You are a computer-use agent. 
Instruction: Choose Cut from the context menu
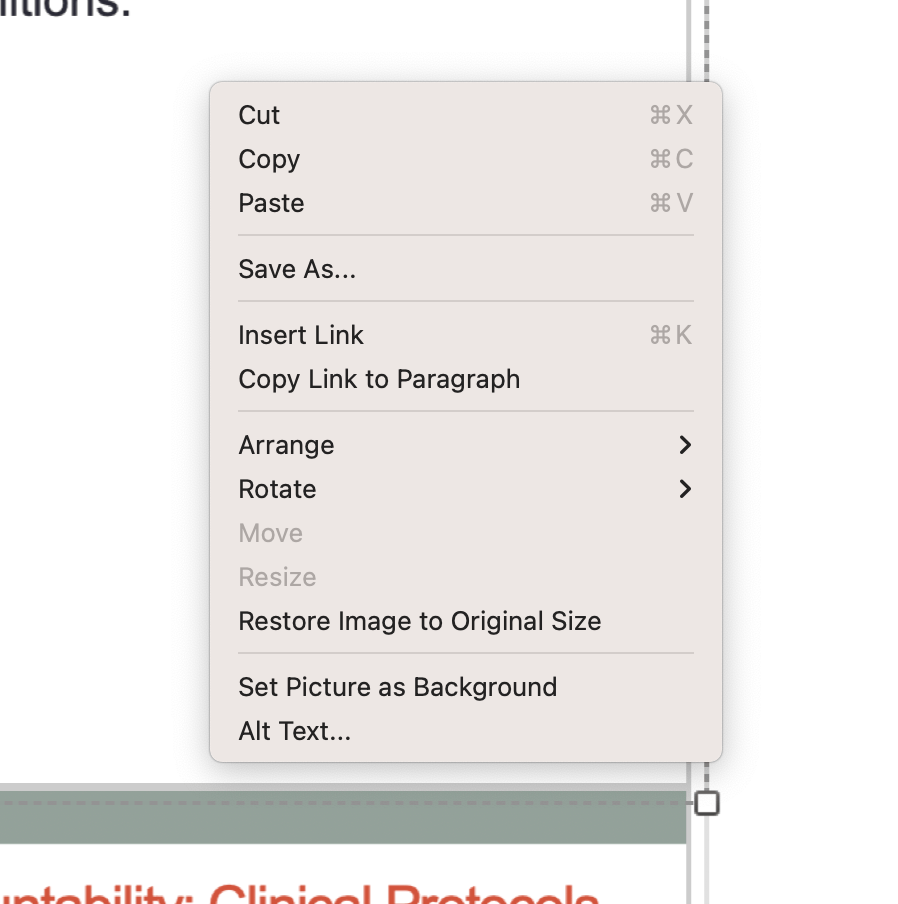click(x=466, y=115)
